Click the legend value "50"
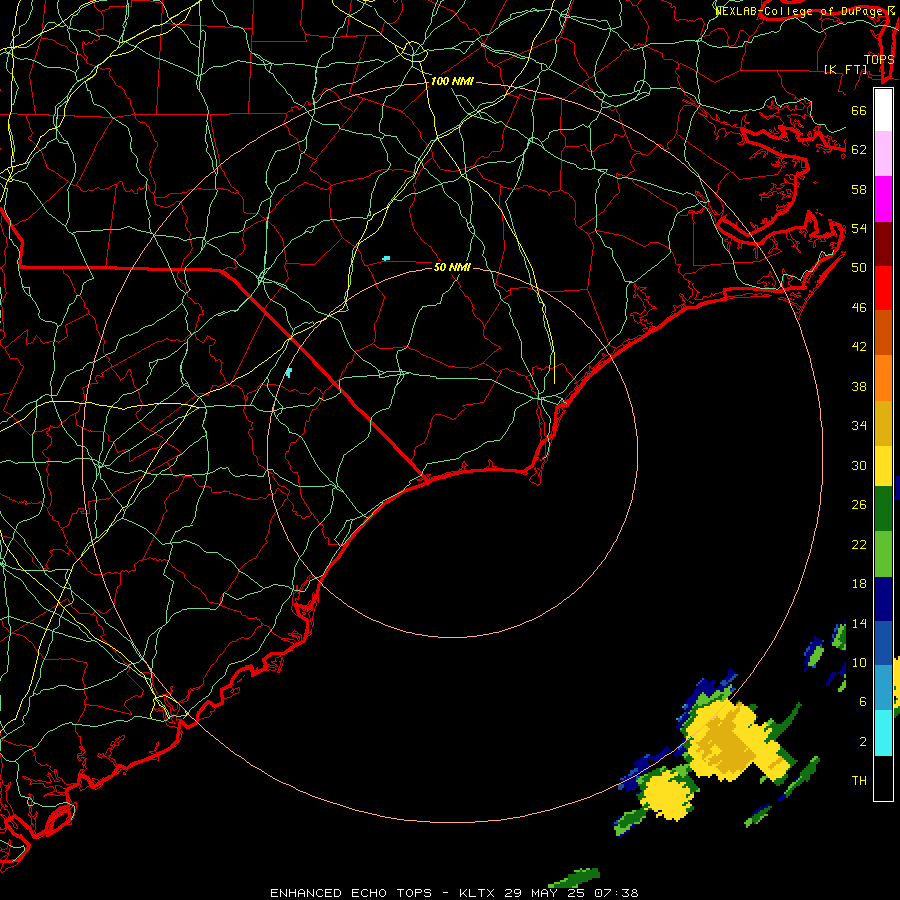This screenshot has width=900, height=900. [x=859, y=268]
